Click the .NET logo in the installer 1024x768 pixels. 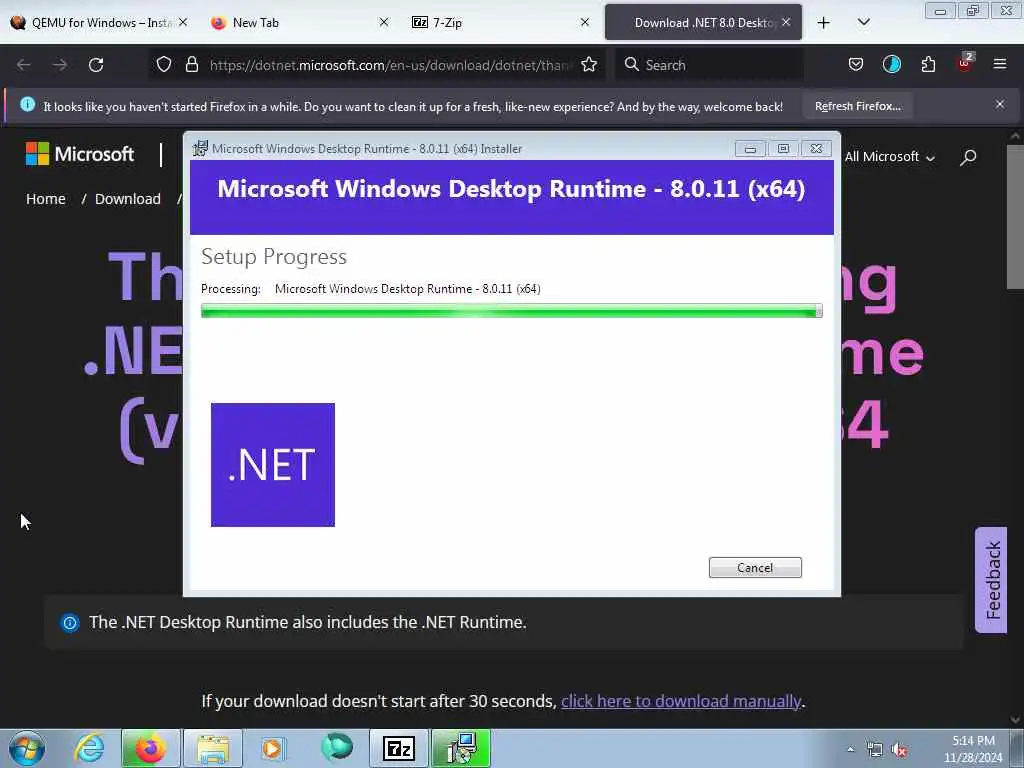pos(273,465)
